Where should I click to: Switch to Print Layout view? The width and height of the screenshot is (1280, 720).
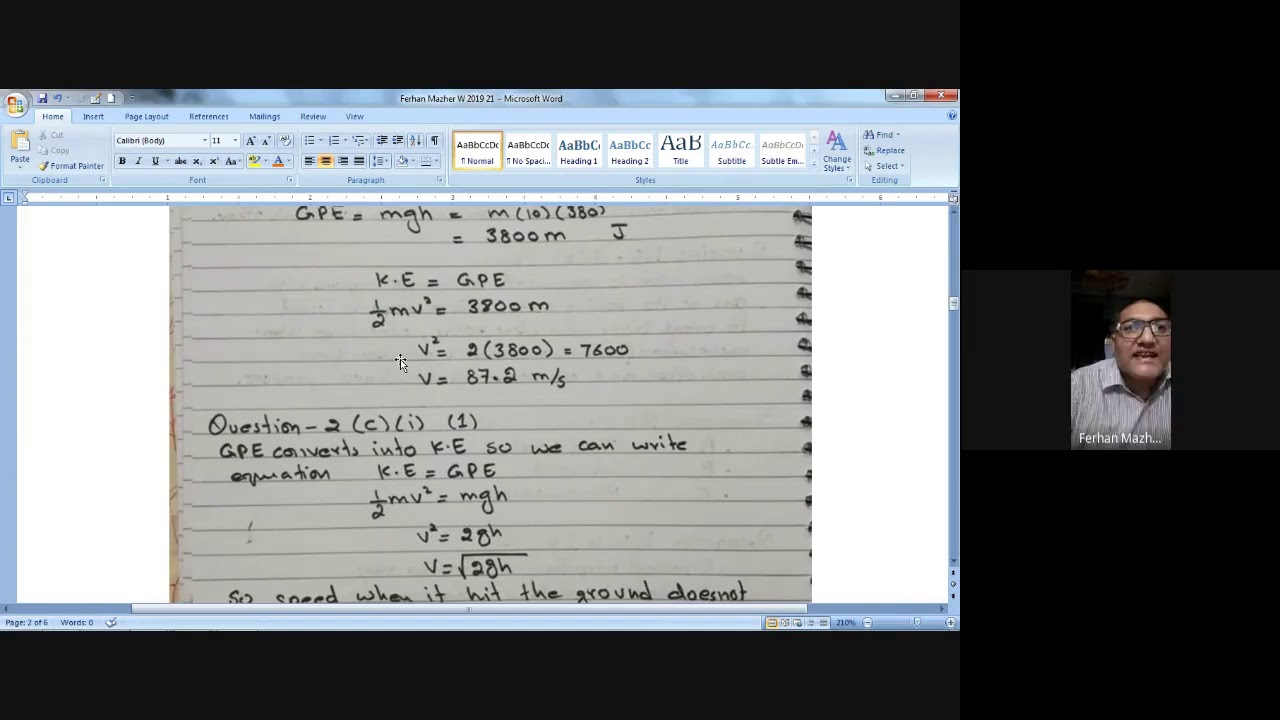pyautogui.click(x=772, y=623)
